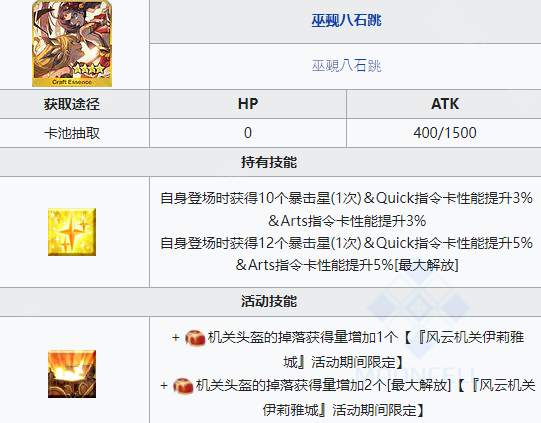Click the four gold stars on card

tap(89, 69)
